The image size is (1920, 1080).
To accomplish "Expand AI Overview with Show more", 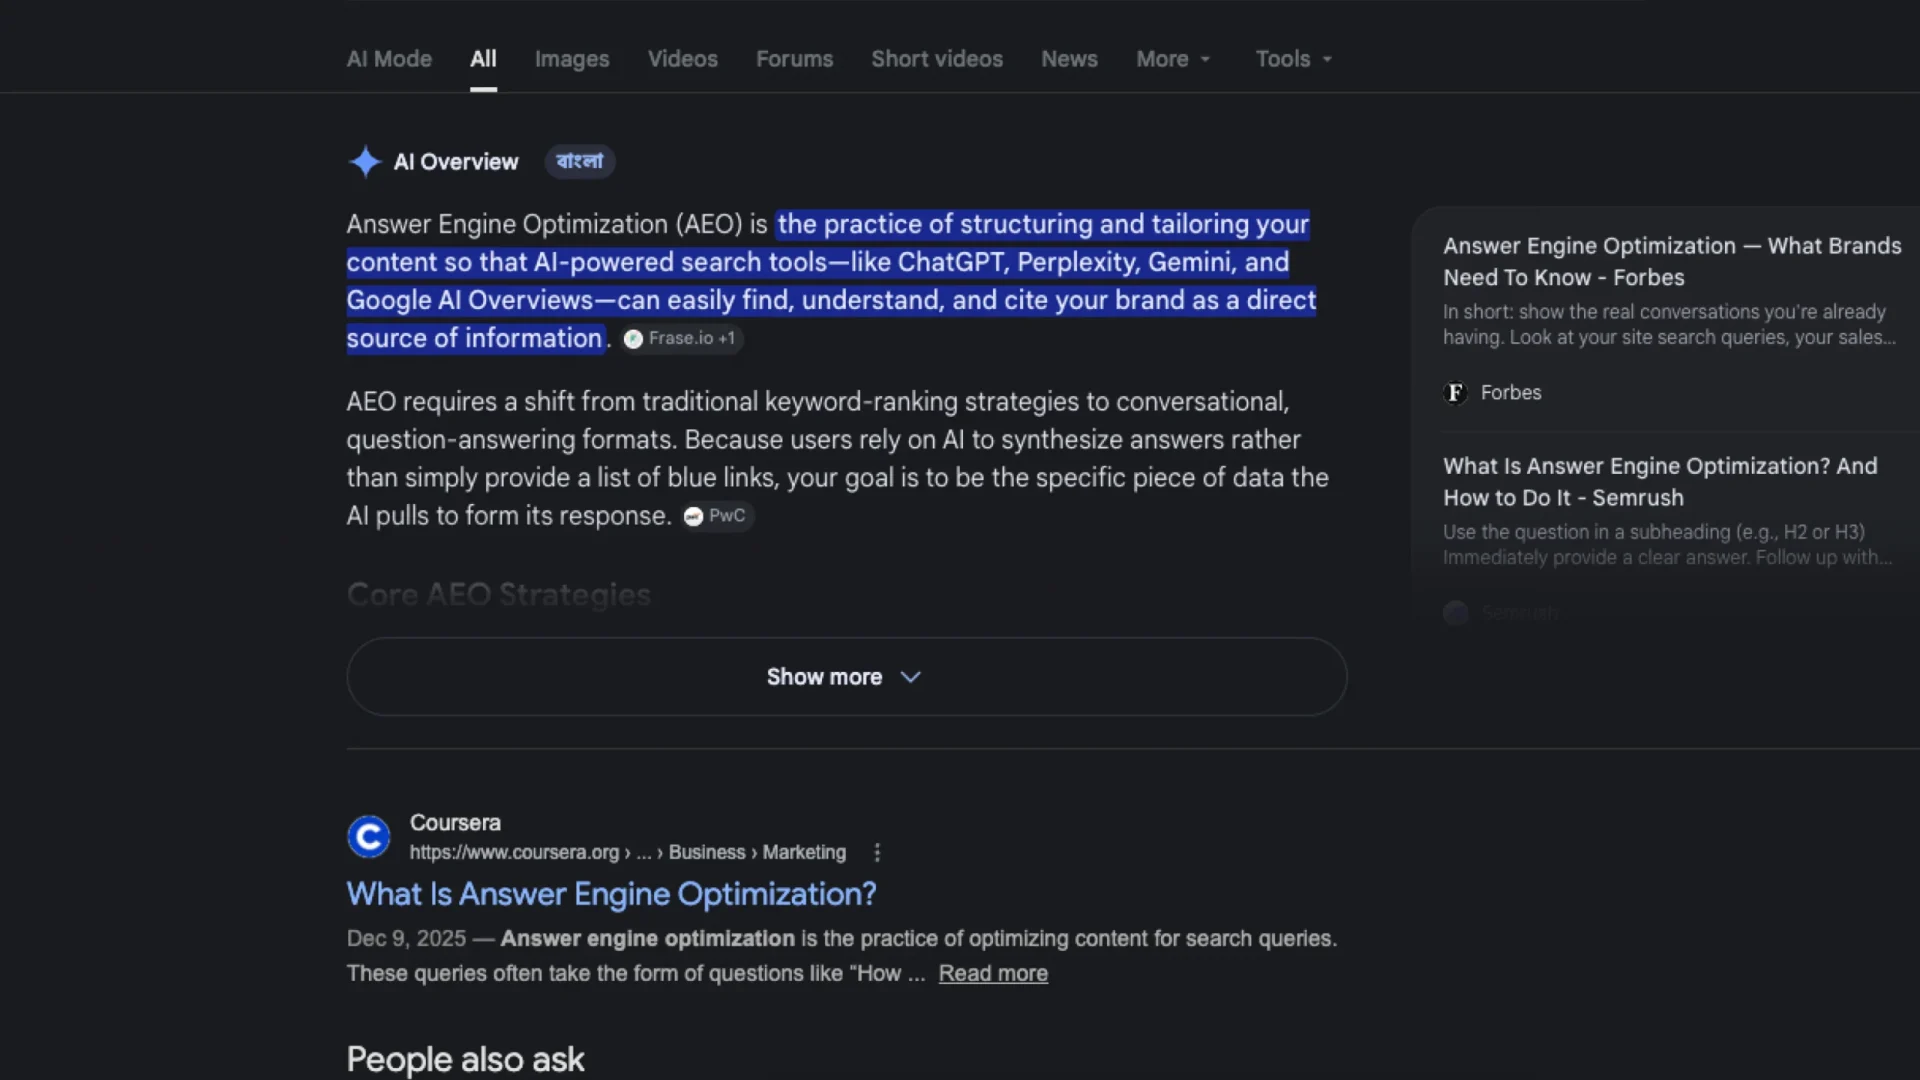I will (x=847, y=677).
